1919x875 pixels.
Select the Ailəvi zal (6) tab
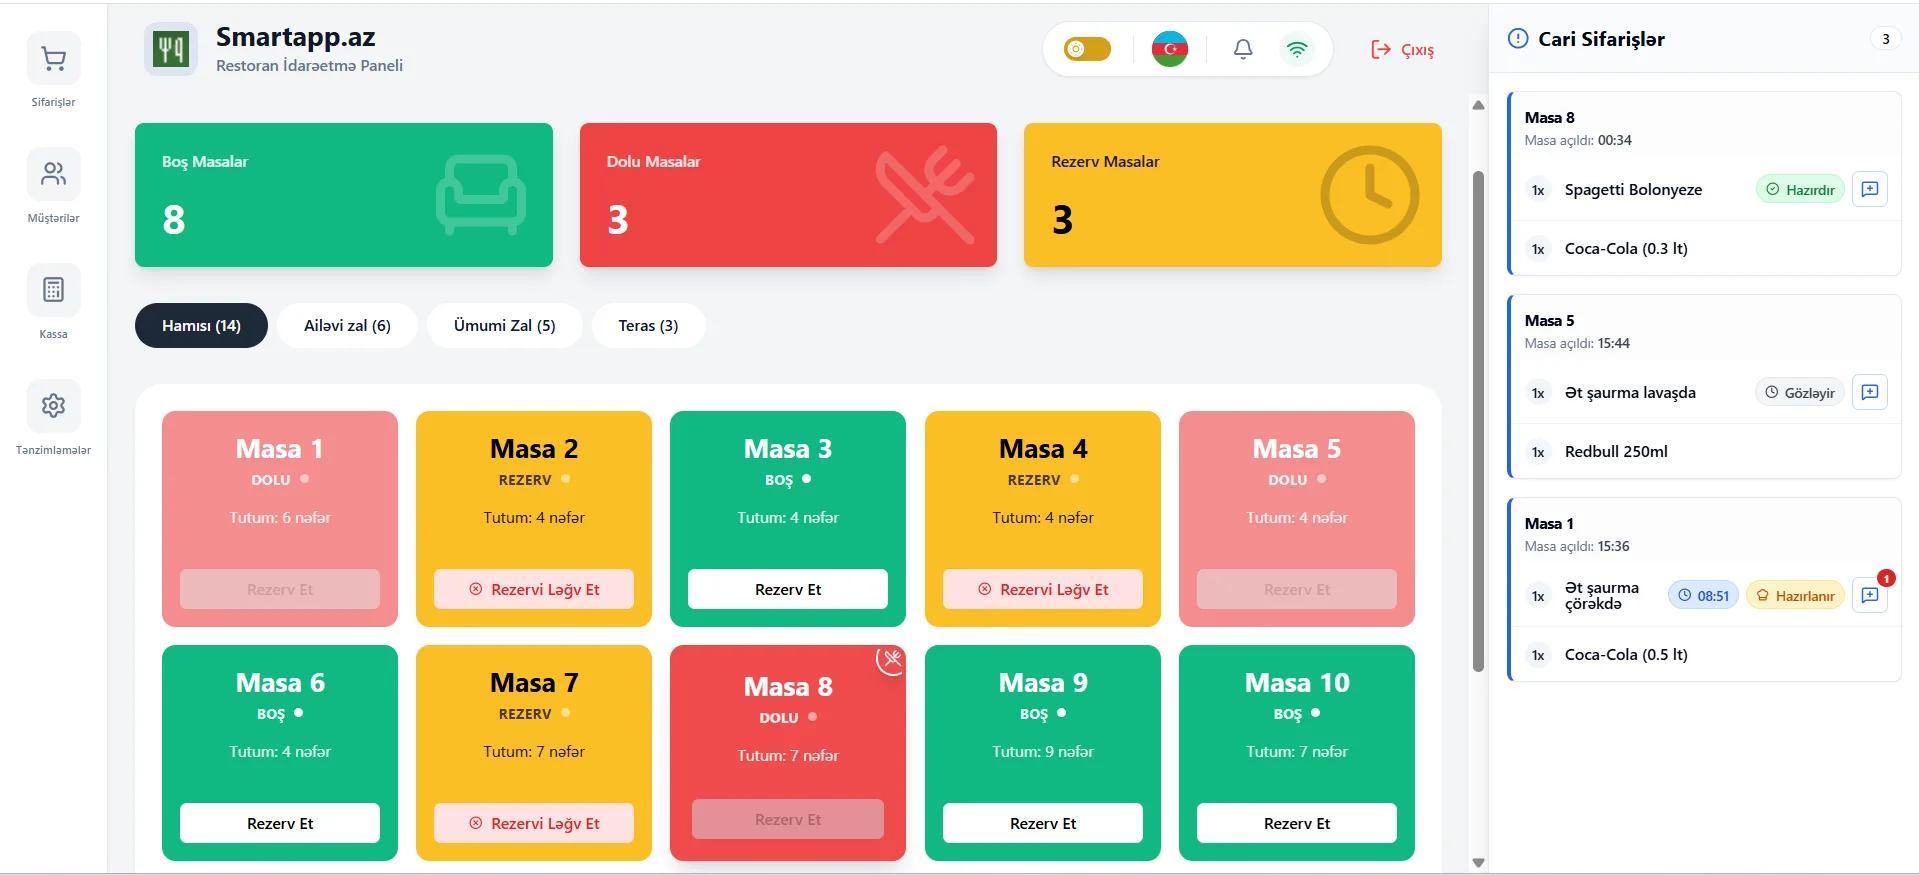(347, 326)
